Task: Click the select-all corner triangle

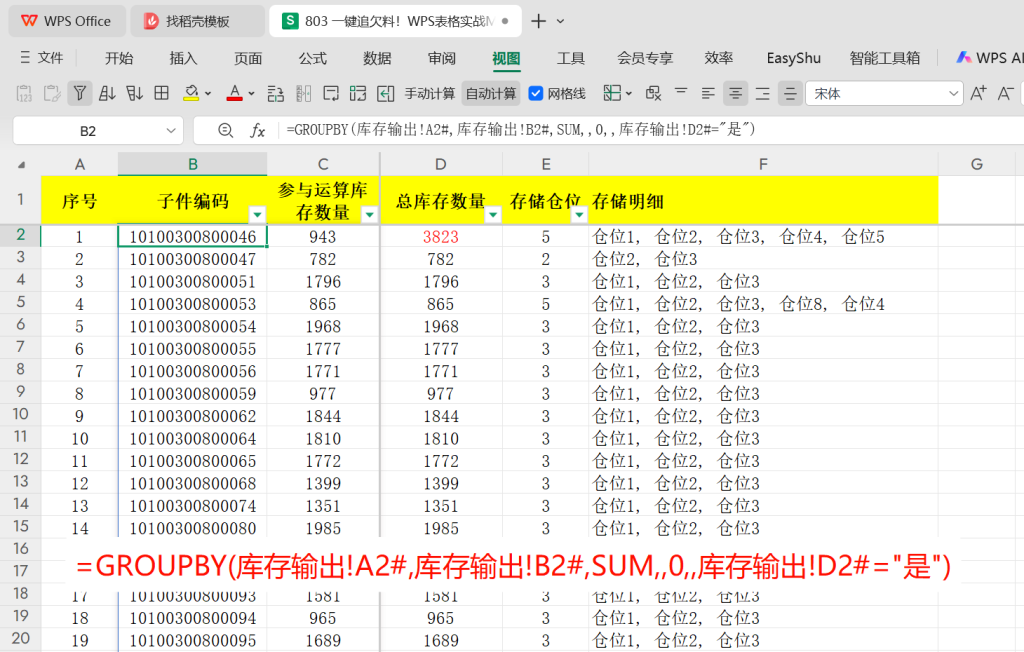Action: [x=21, y=164]
